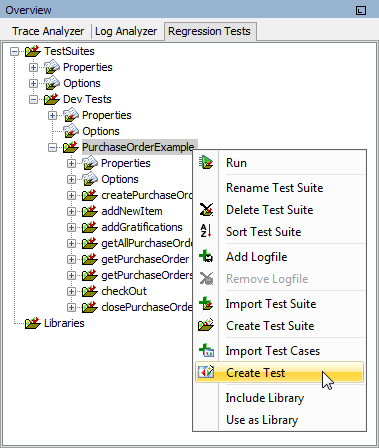Click the Run icon in context menu
This screenshot has width=379, height=448.
[x=206, y=163]
